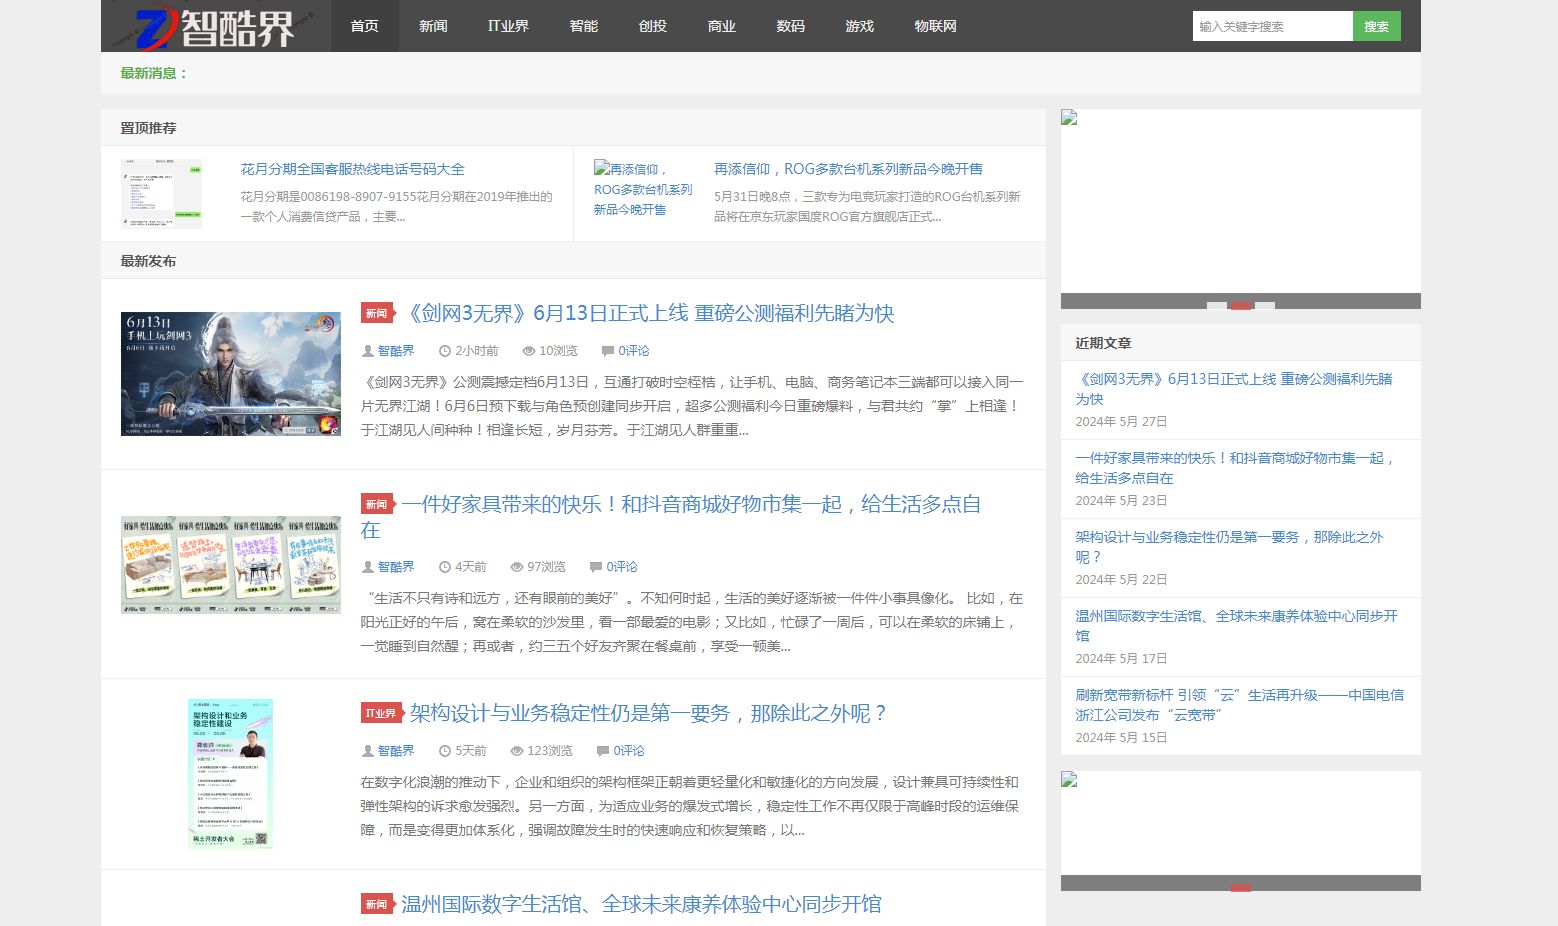Open sidebar recent post 温州国际数字生活馆
The width and height of the screenshot is (1558, 926).
[x=1237, y=626]
